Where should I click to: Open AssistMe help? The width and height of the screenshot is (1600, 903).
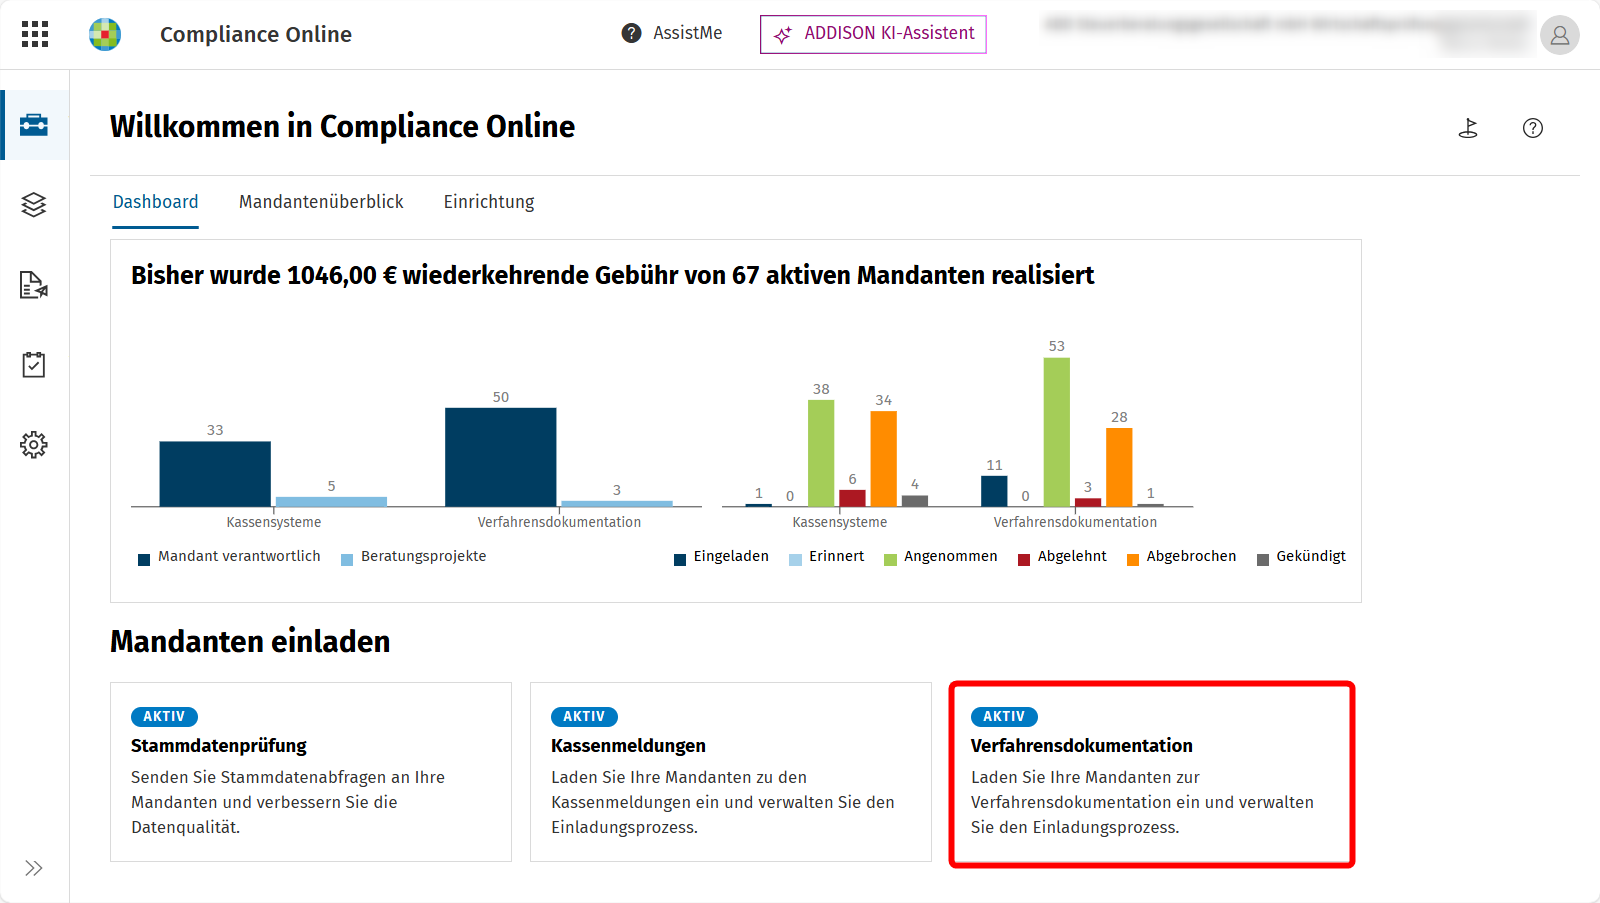click(672, 33)
